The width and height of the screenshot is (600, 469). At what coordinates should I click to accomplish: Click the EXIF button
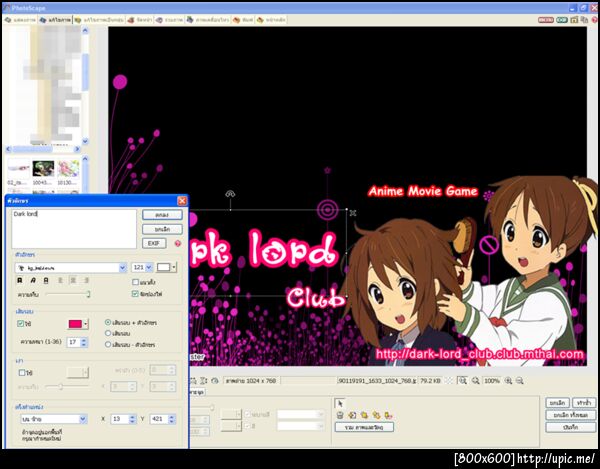[154, 243]
